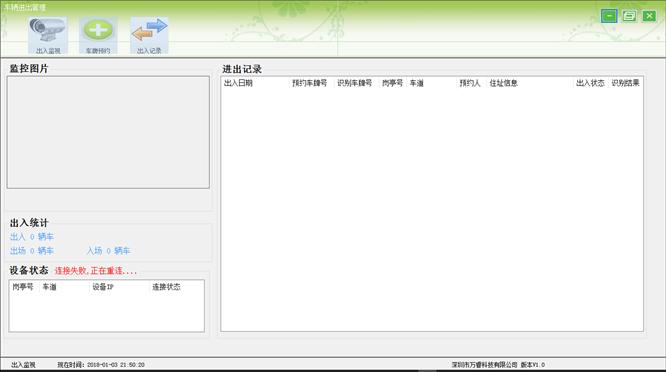Screen dimensions: 666x372
Task: Restore the window size with middle button
Action: coord(629,16)
